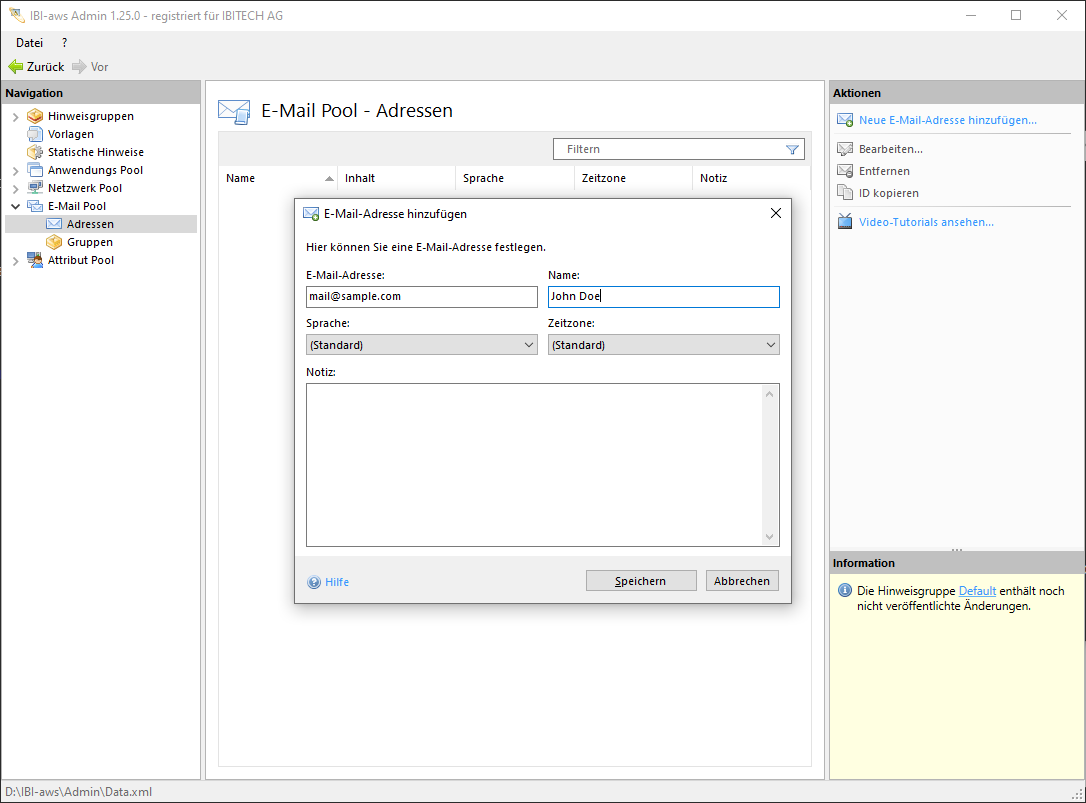Open the Datei menu
Viewport: 1086px width, 803px height.
click(29, 43)
